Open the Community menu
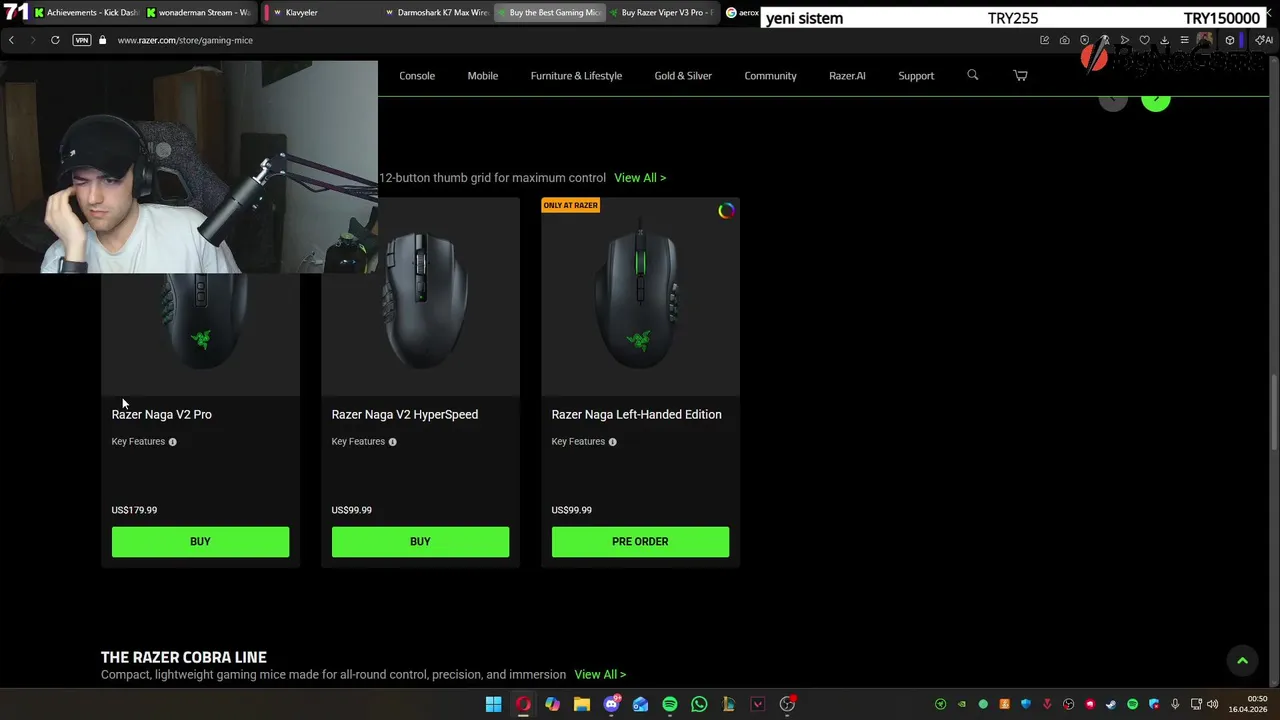This screenshot has height=720, width=1280. (x=770, y=76)
